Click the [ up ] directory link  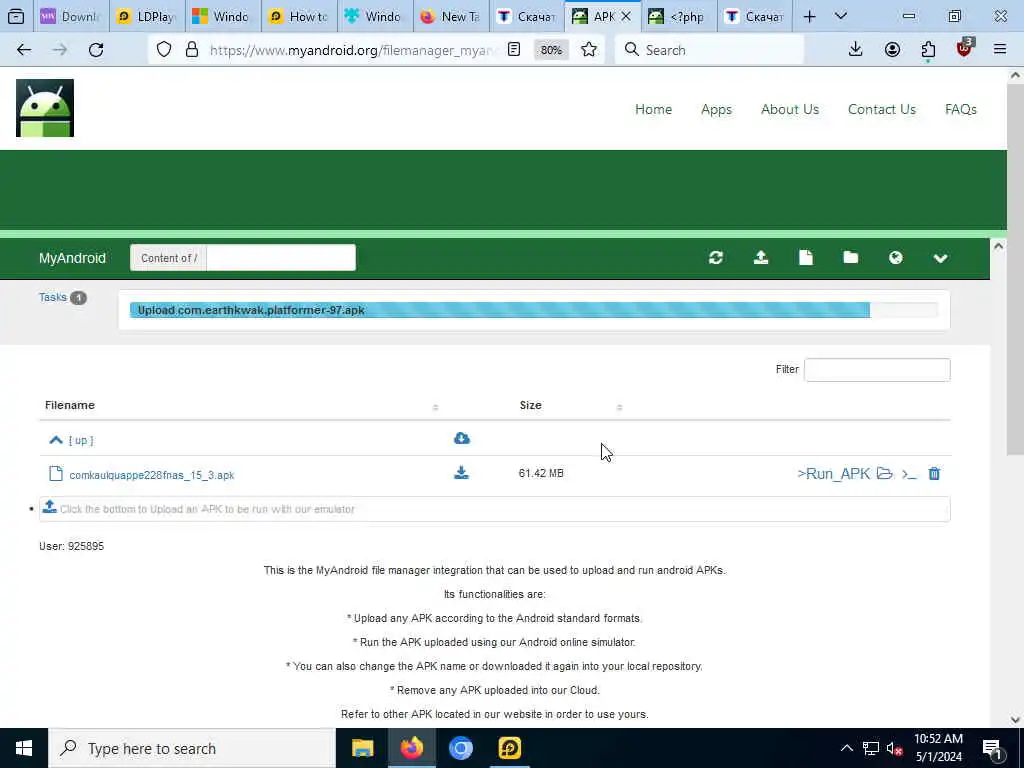click(x=81, y=440)
